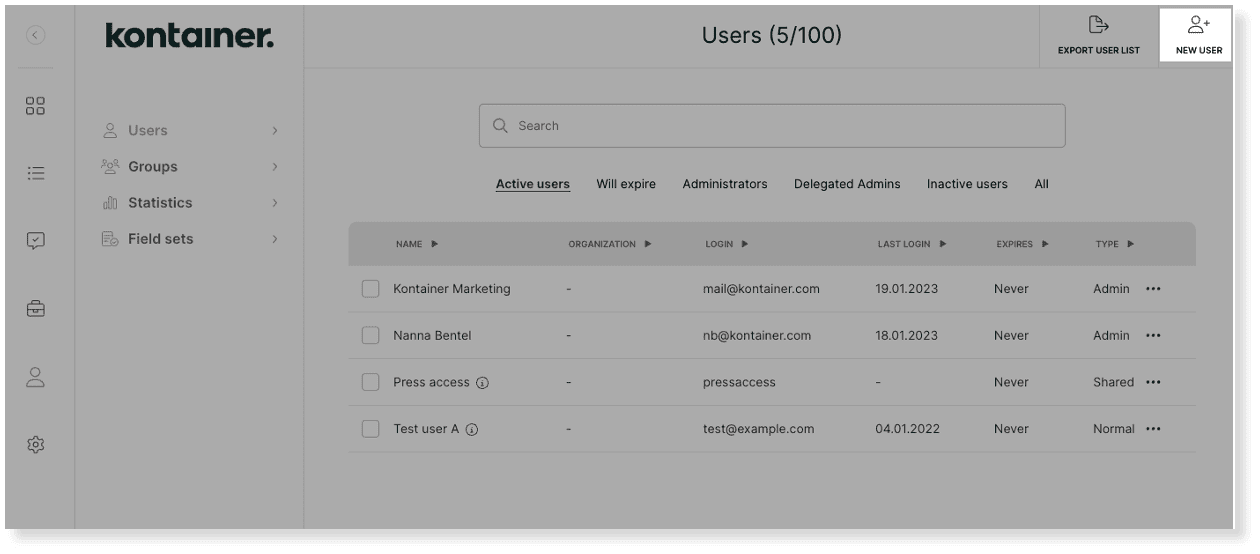
Task: Expand the Statistics menu chevron
Action: pos(275,203)
